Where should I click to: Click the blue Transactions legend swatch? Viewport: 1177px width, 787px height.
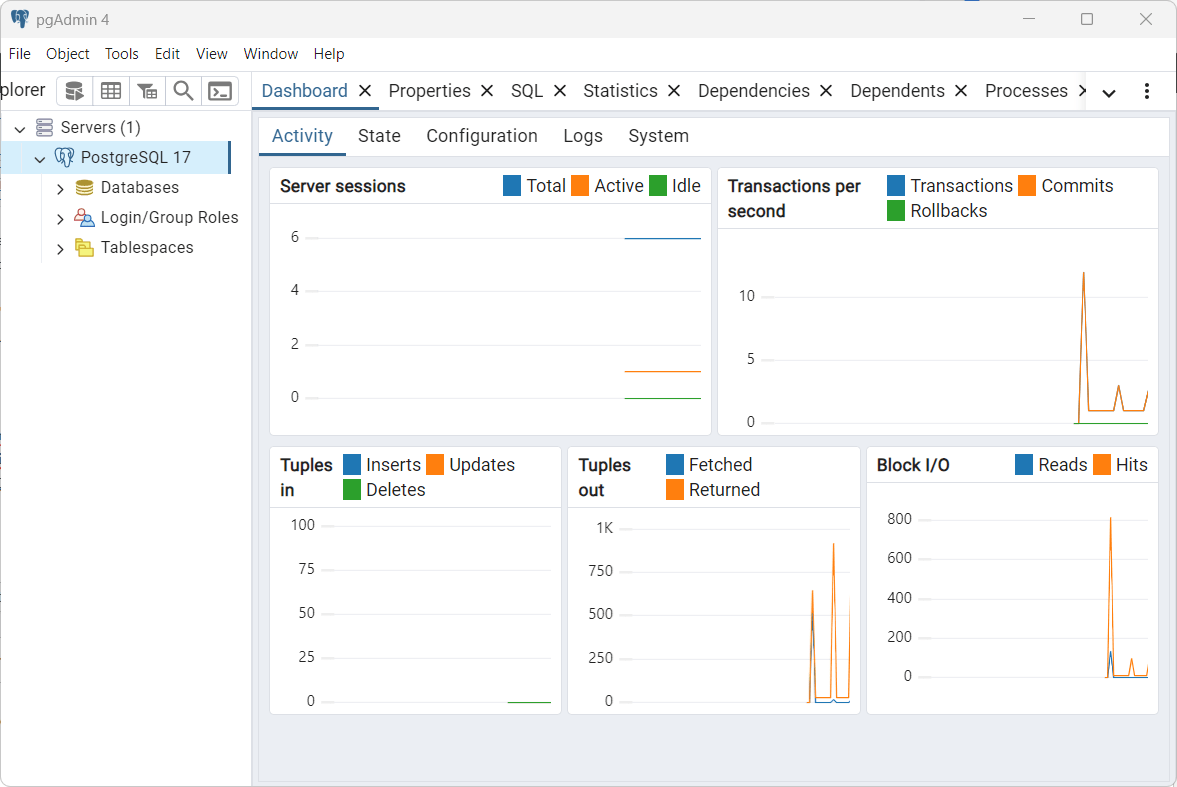pyautogui.click(x=896, y=185)
